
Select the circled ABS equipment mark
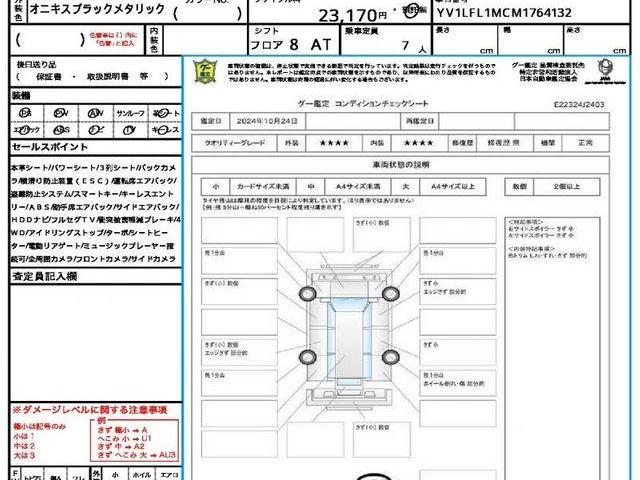pyautogui.click(x=61, y=130)
